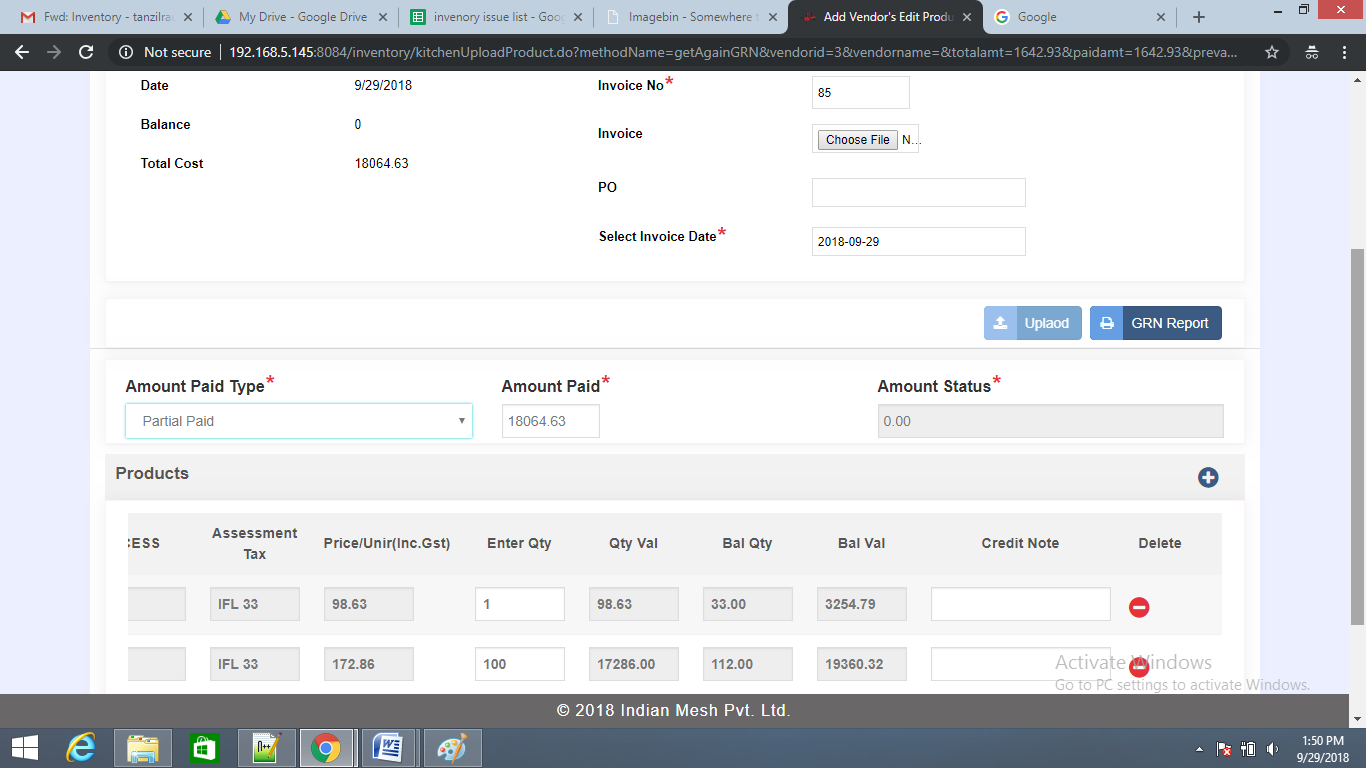Open the Windows Start menu
Image resolution: width=1366 pixels, height=768 pixels.
(x=25, y=748)
